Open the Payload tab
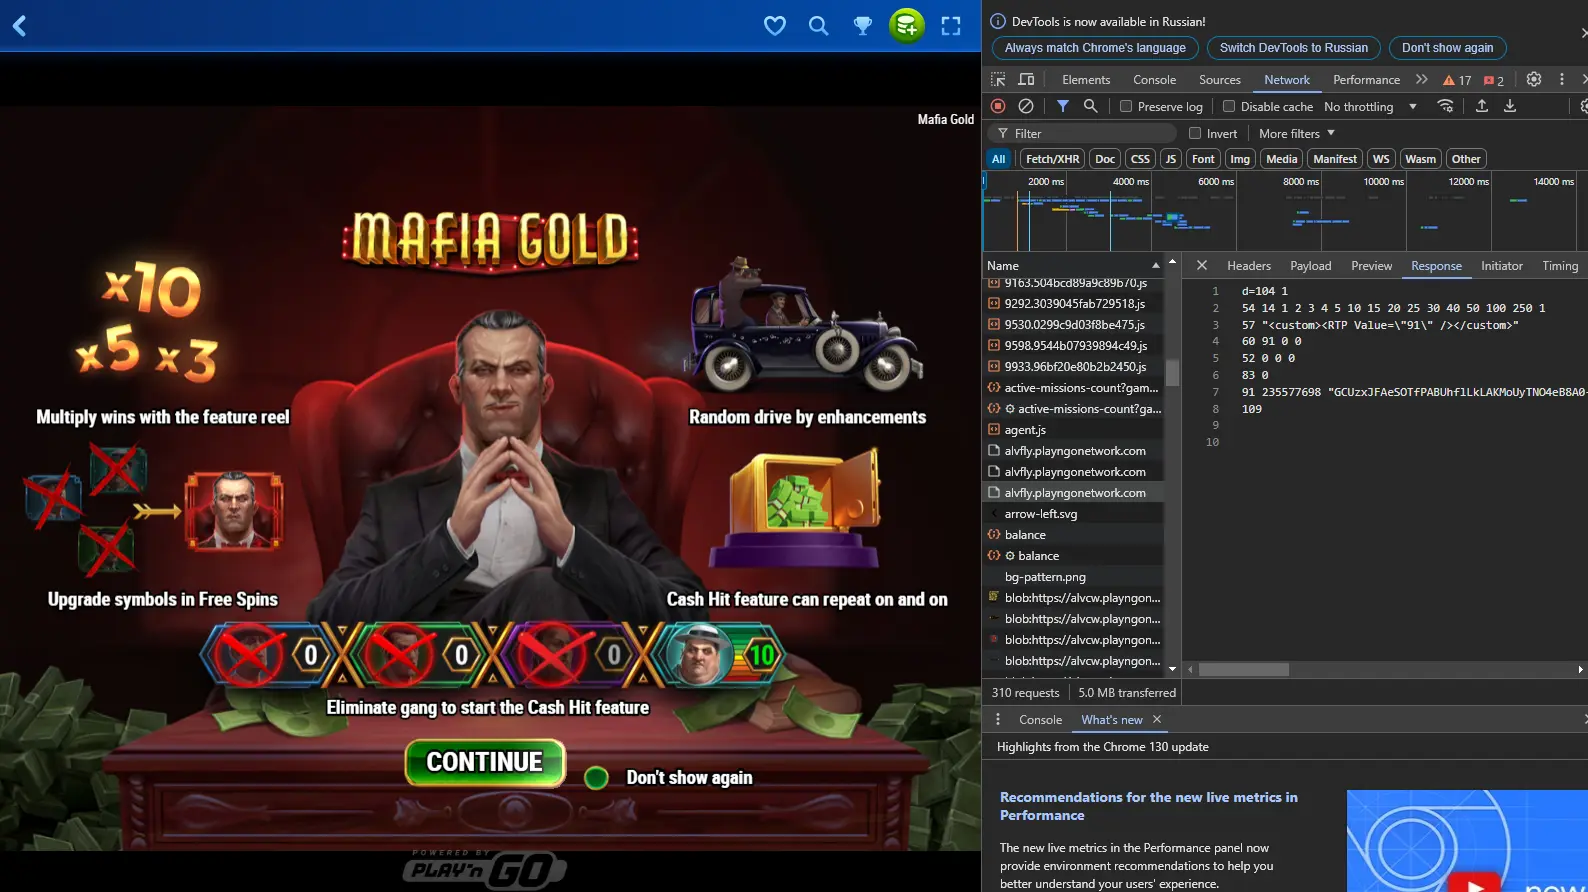The image size is (1588, 892). pos(1310,265)
